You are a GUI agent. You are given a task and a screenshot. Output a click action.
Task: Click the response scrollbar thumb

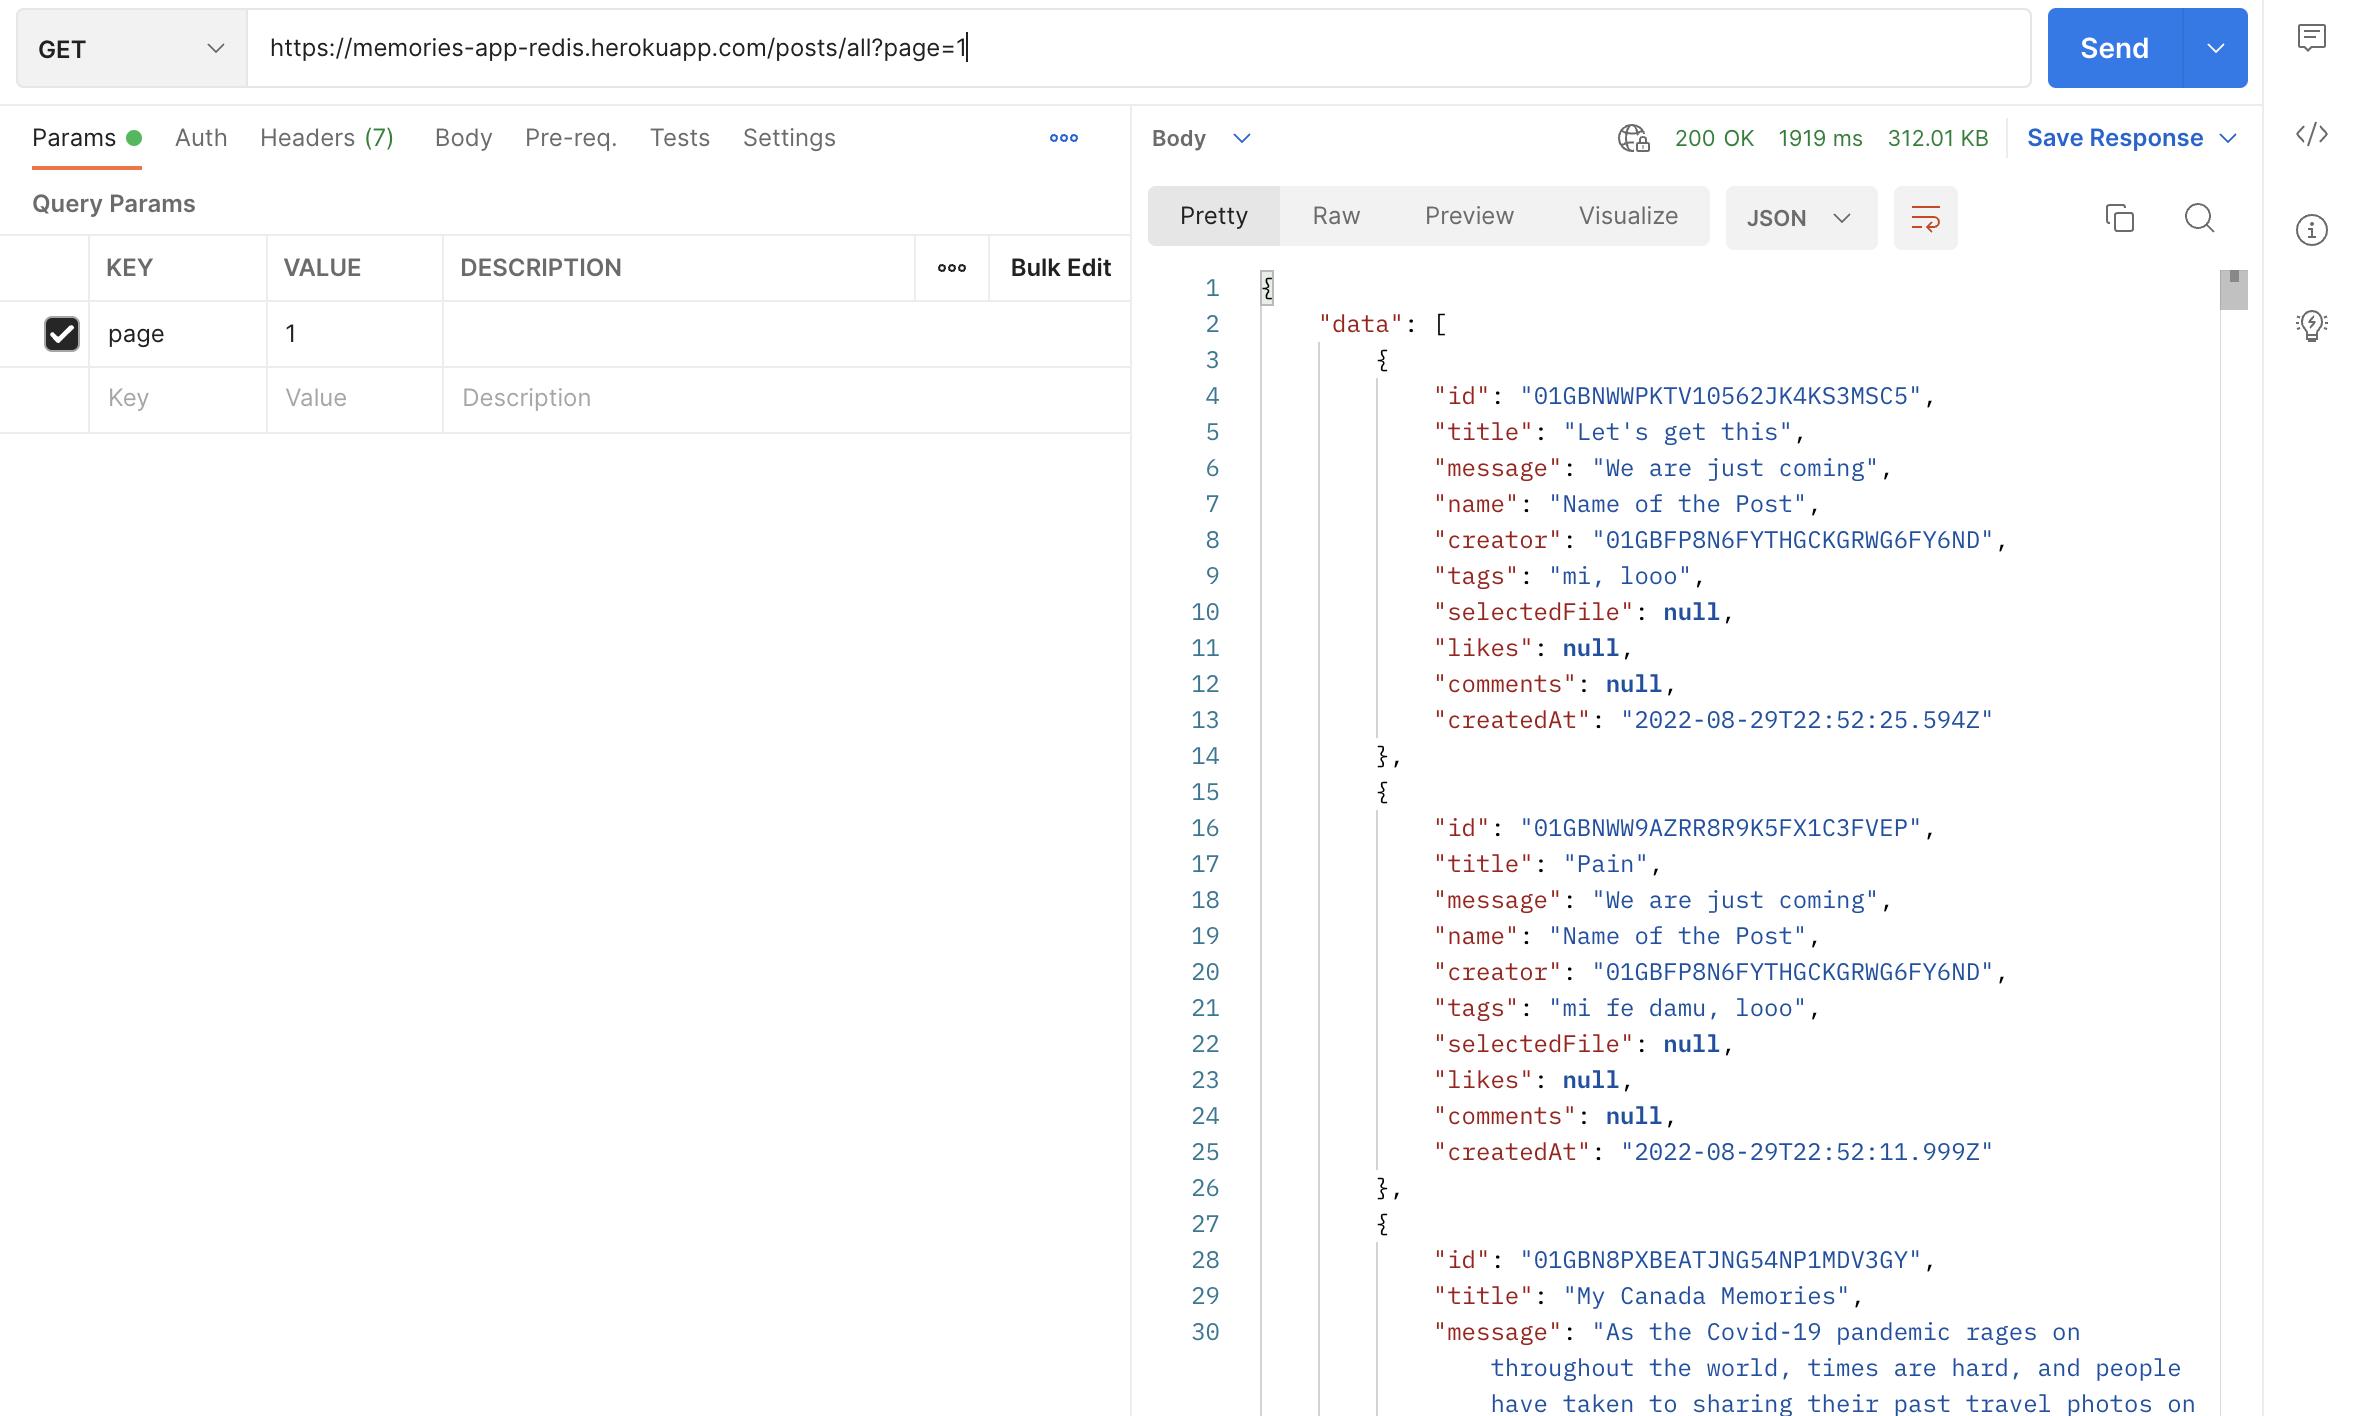pyautogui.click(x=2233, y=290)
